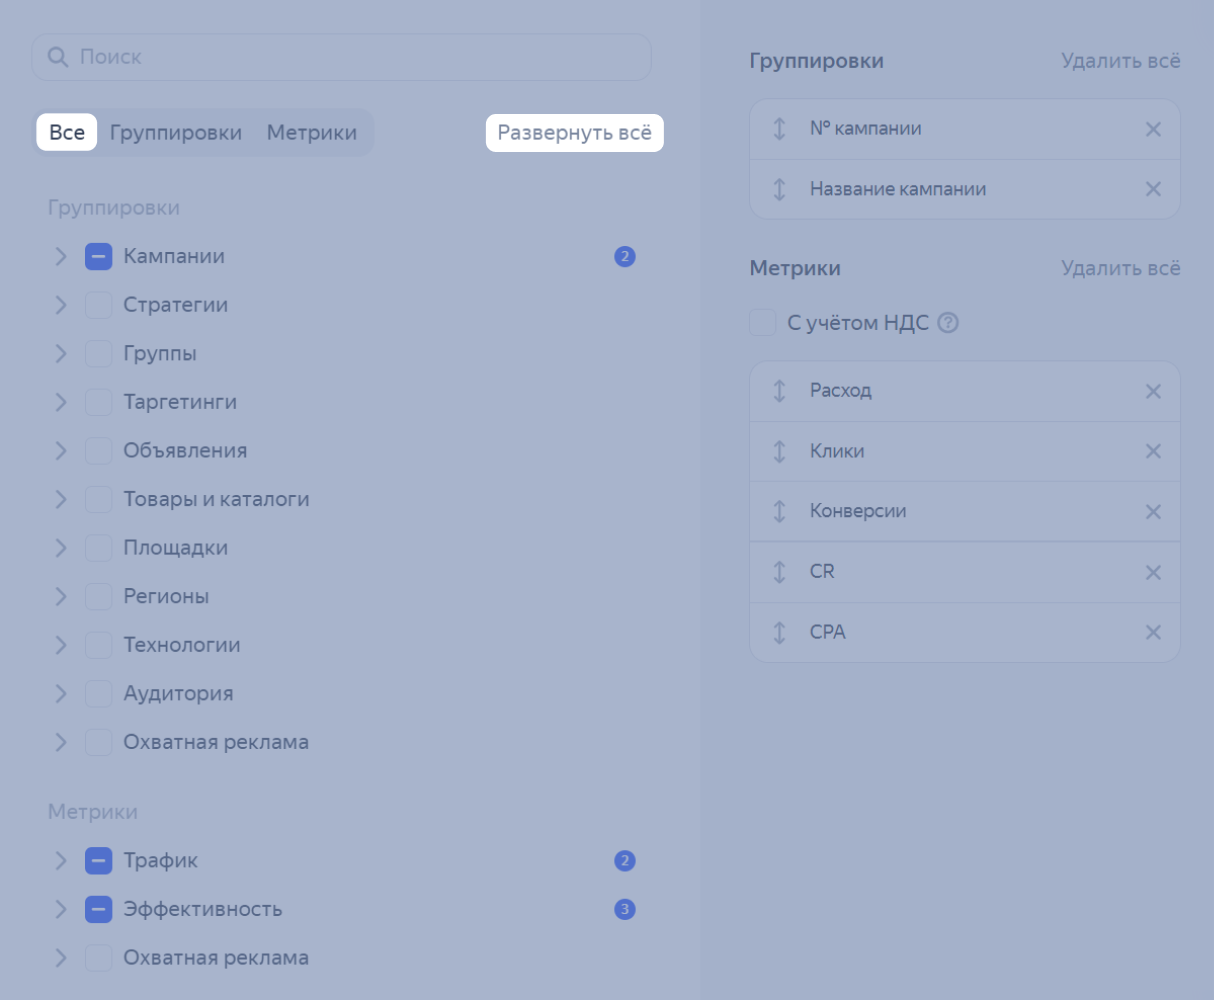Viewport: 1214px width, 1000px height.
Task: Click the help icon near С учётом НДС
Action: point(948,323)
